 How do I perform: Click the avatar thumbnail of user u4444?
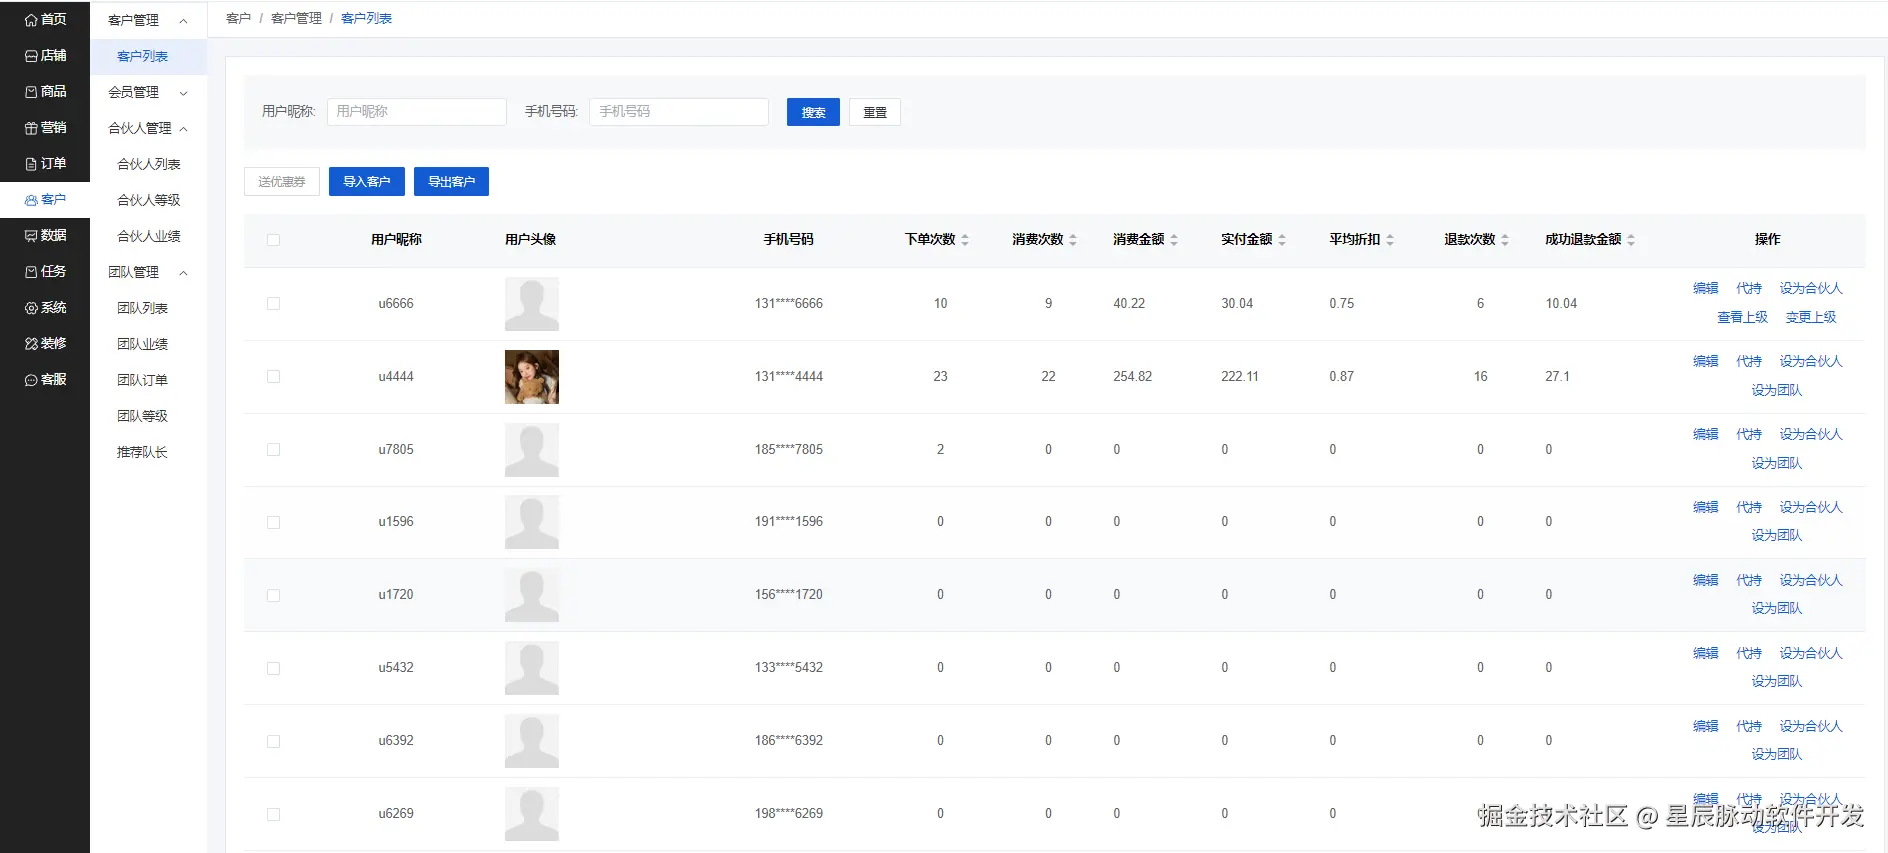[532, 377]
